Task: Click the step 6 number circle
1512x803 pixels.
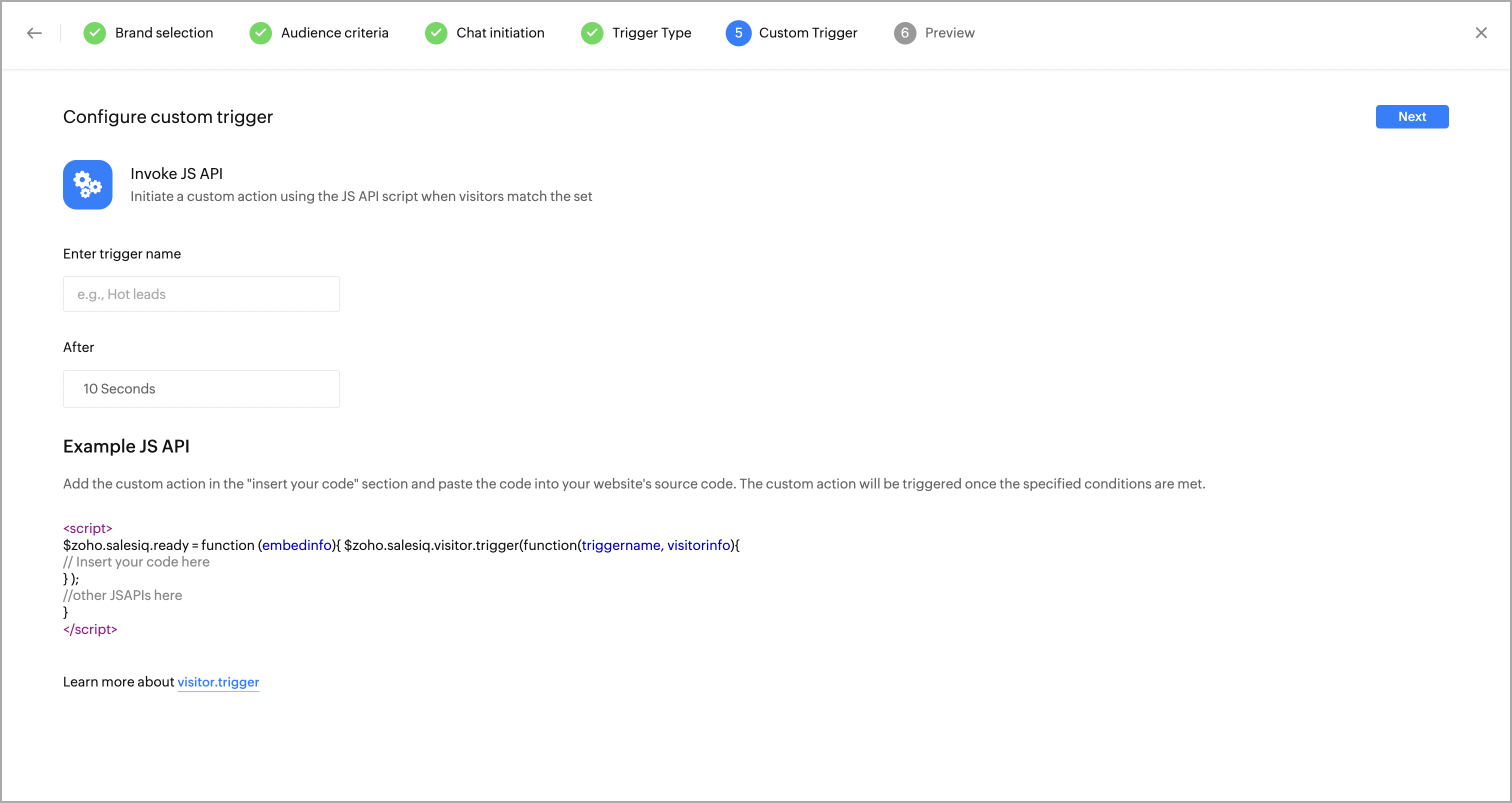Action: pos(905,33)
